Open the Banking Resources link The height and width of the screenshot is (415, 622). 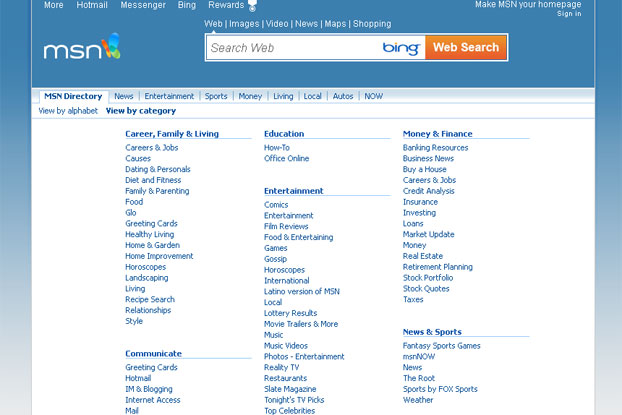[436, 148]
